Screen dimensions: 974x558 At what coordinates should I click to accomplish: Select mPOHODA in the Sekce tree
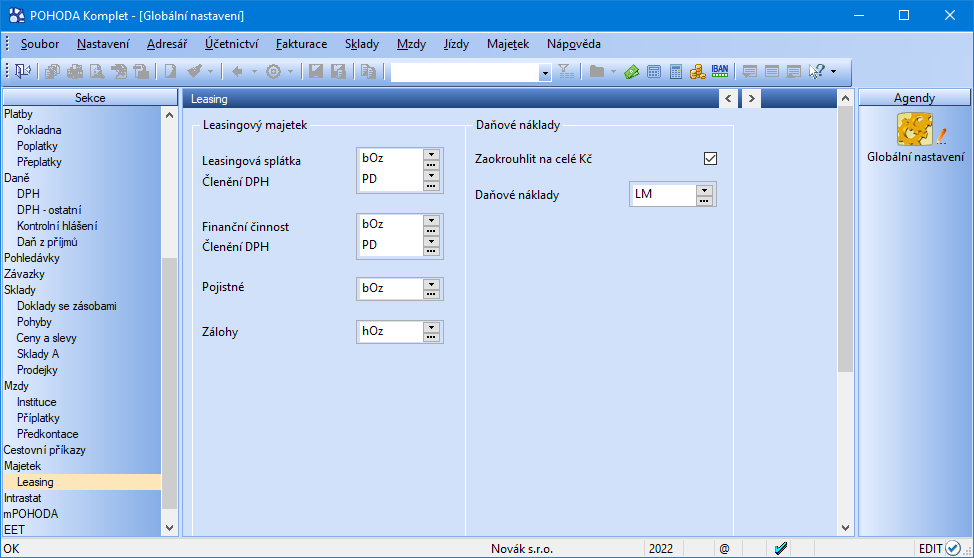click(x=30, y=514)
